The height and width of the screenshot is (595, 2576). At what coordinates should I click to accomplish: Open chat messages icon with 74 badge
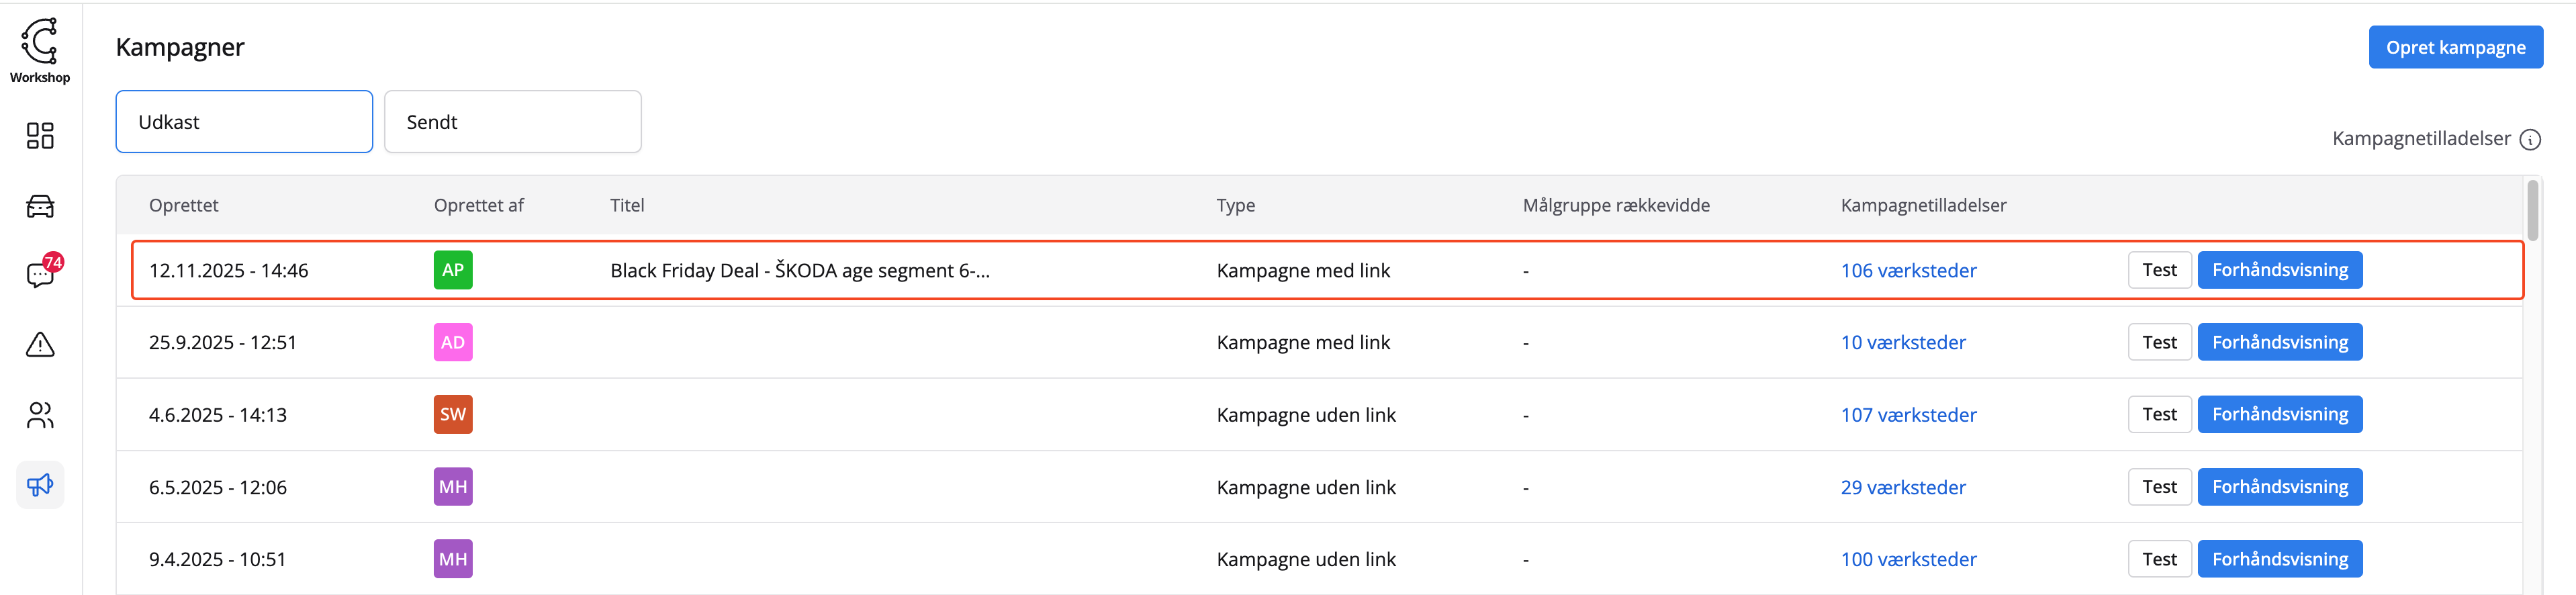(x=40, y=274)
